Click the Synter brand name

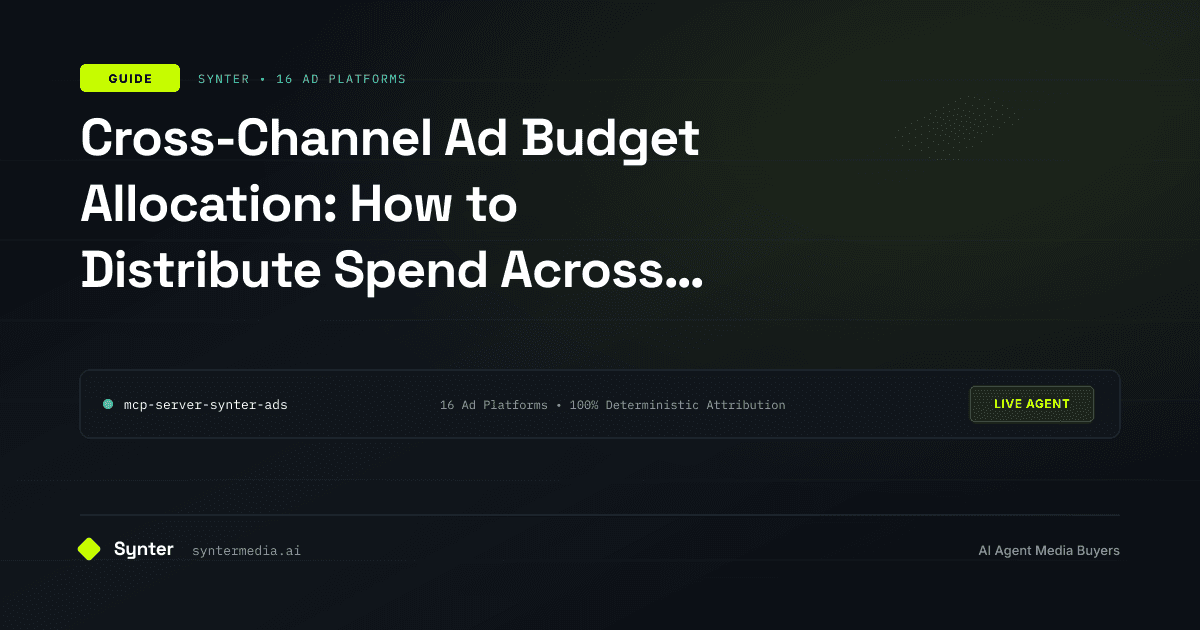(x=144, y=549)
